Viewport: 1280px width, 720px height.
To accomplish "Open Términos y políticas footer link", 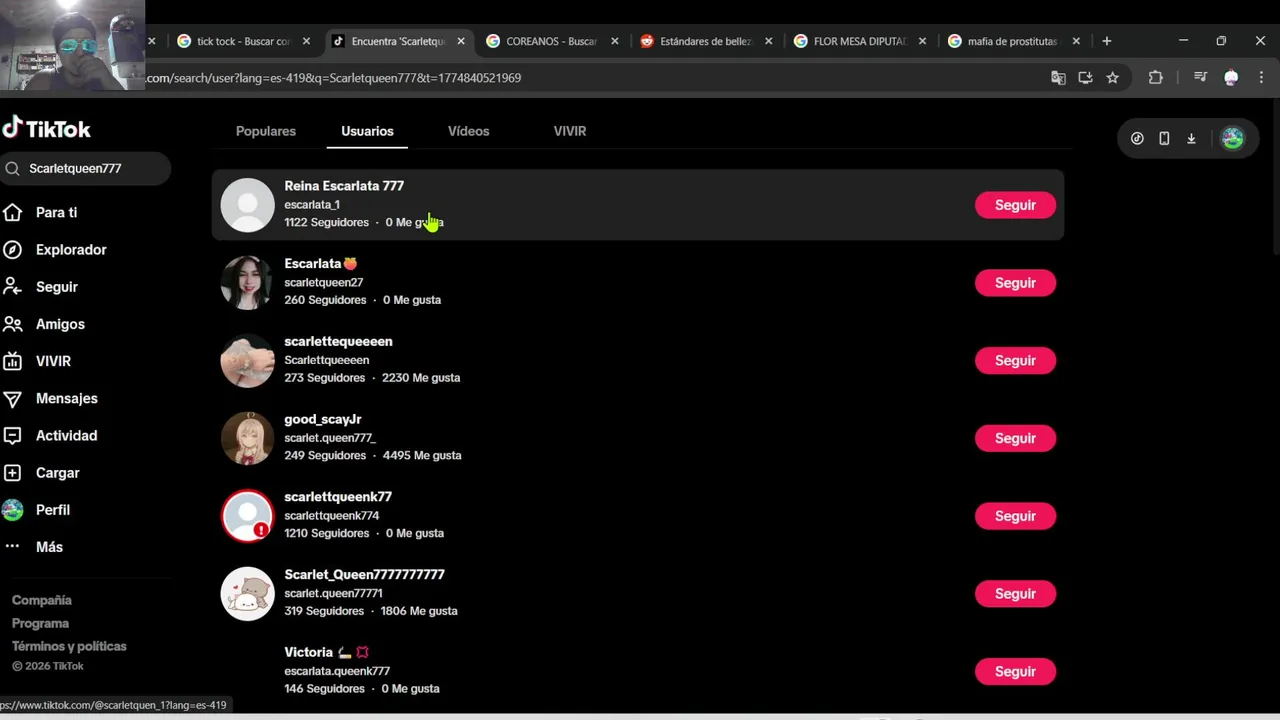I will pyautogui.click(x=69, y=646).
